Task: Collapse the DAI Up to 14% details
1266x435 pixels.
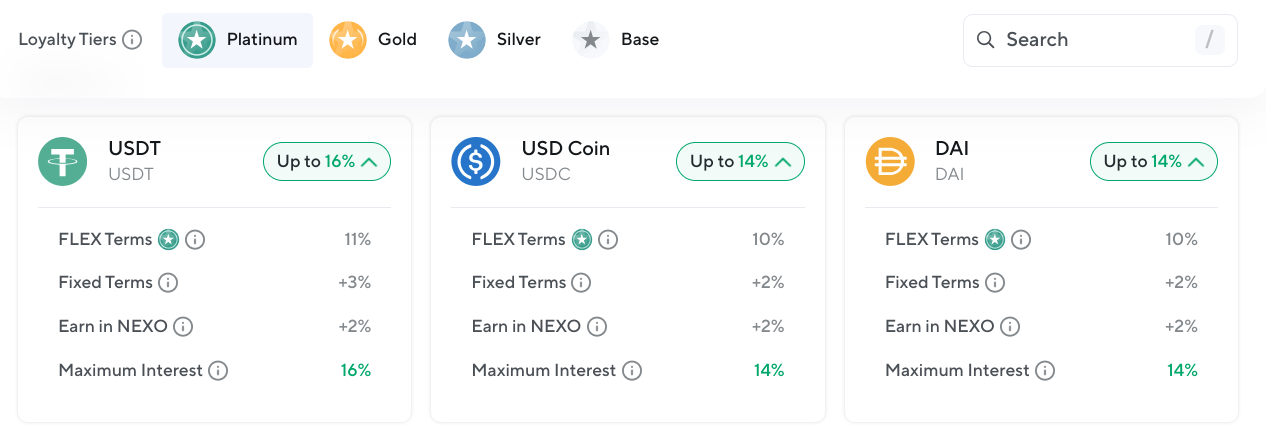Action: (1153, 161)
